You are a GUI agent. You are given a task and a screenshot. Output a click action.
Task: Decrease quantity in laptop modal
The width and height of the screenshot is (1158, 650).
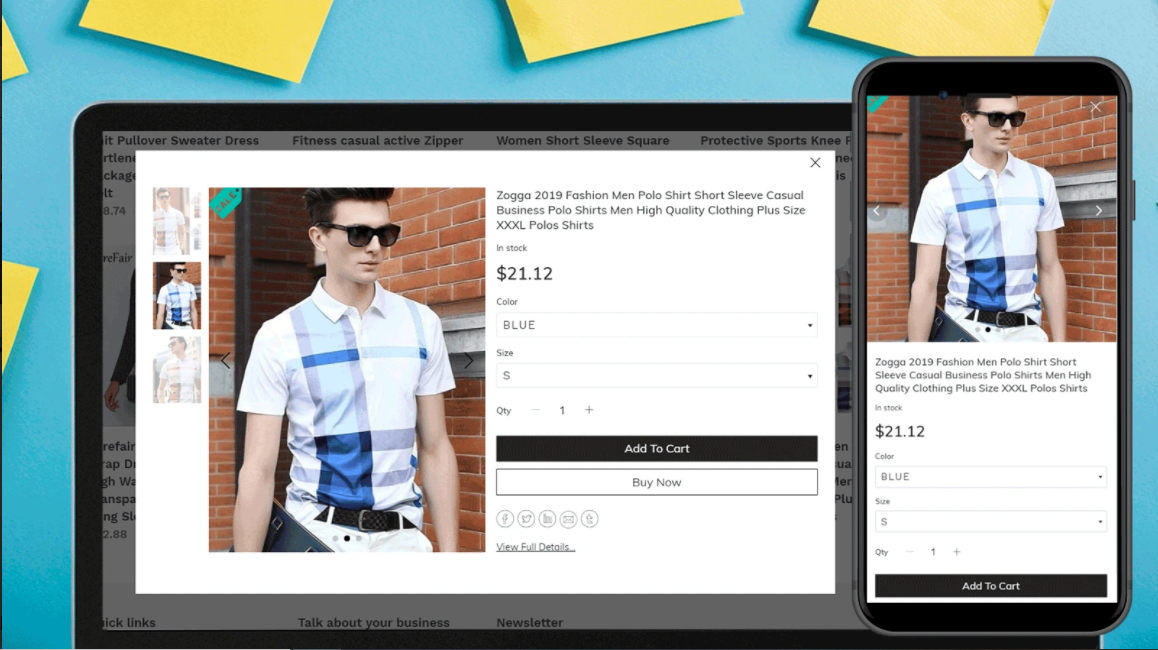coord(535,410)
